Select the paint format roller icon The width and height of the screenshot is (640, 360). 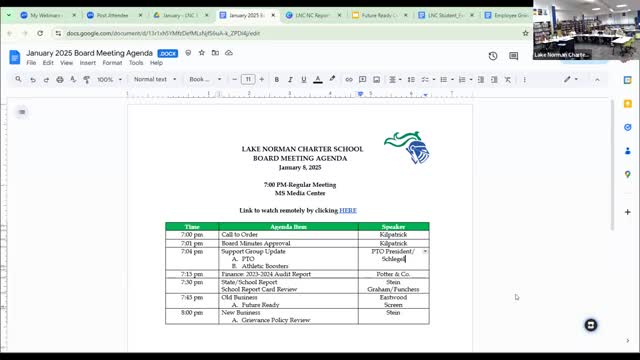click(87, 80)
